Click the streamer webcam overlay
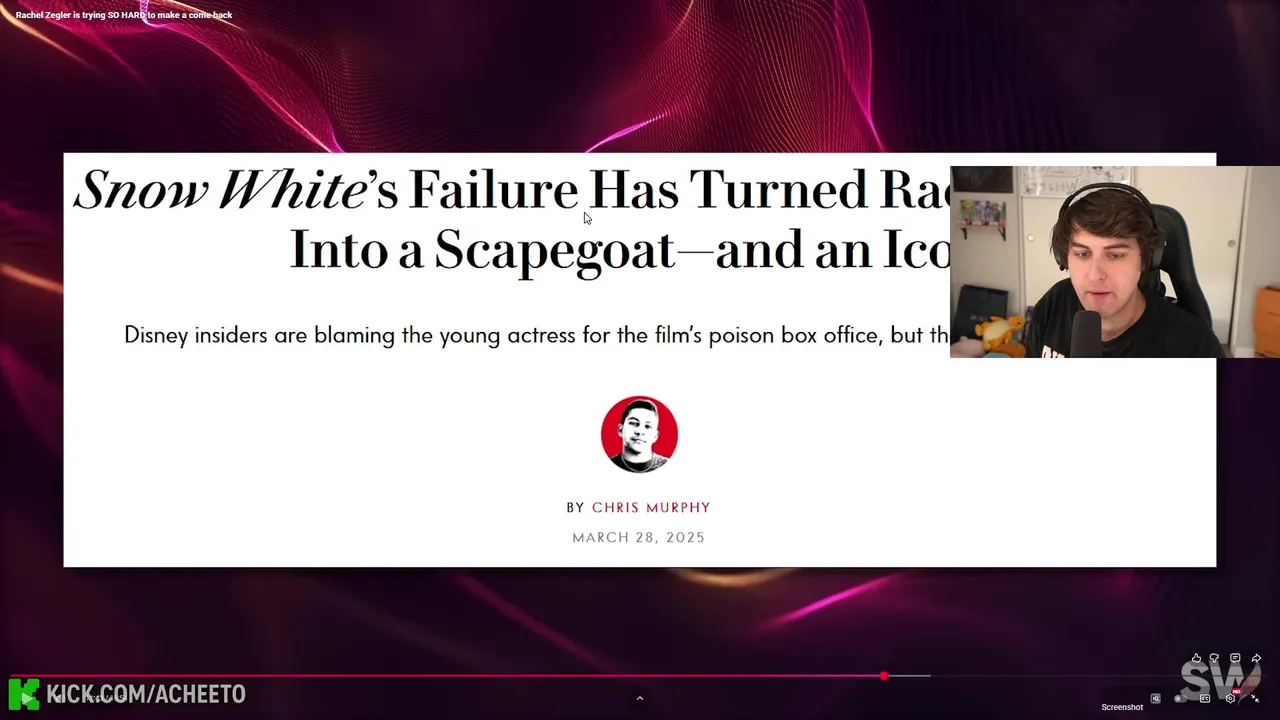 click(1114, 262)
